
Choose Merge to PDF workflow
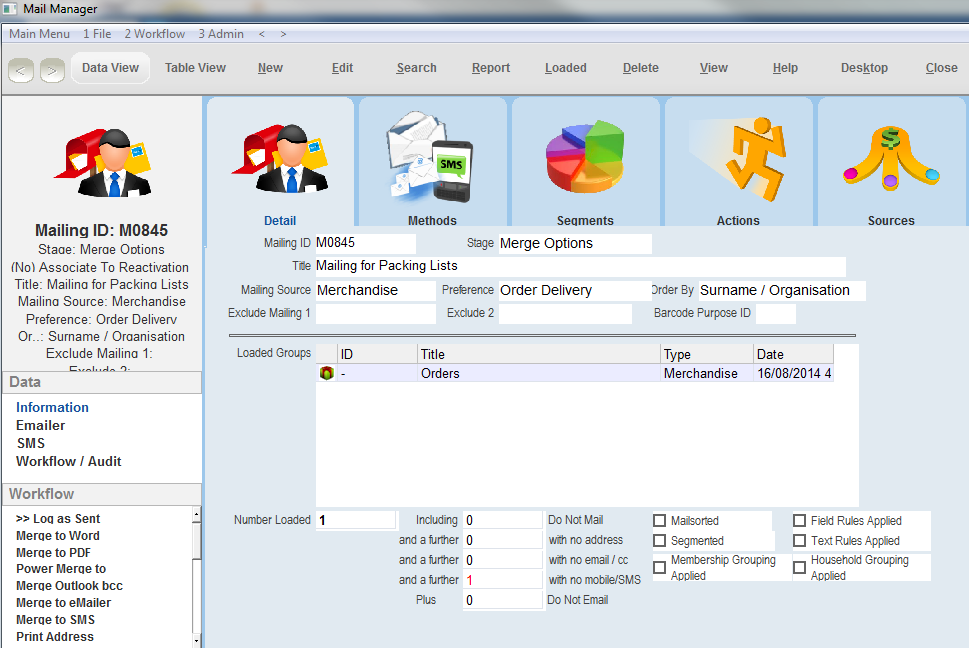[x=54, y=553]
